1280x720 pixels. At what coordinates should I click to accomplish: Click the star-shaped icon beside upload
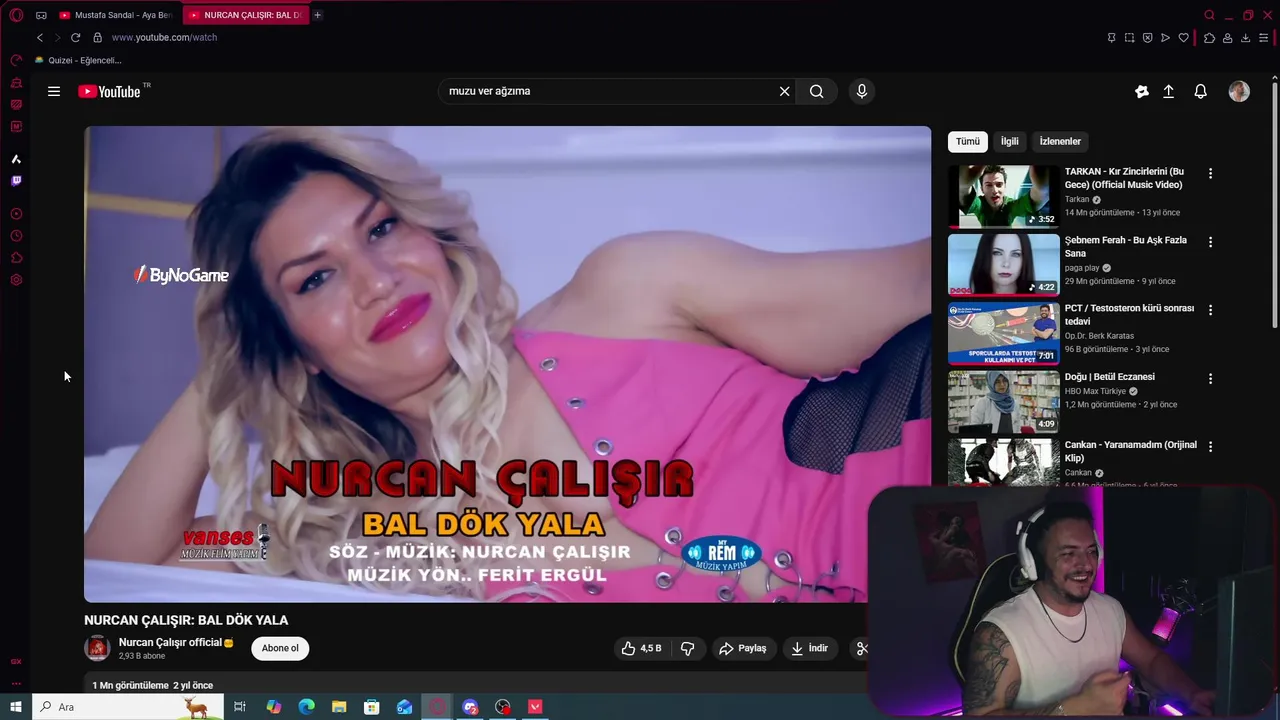click(1142, 91)
